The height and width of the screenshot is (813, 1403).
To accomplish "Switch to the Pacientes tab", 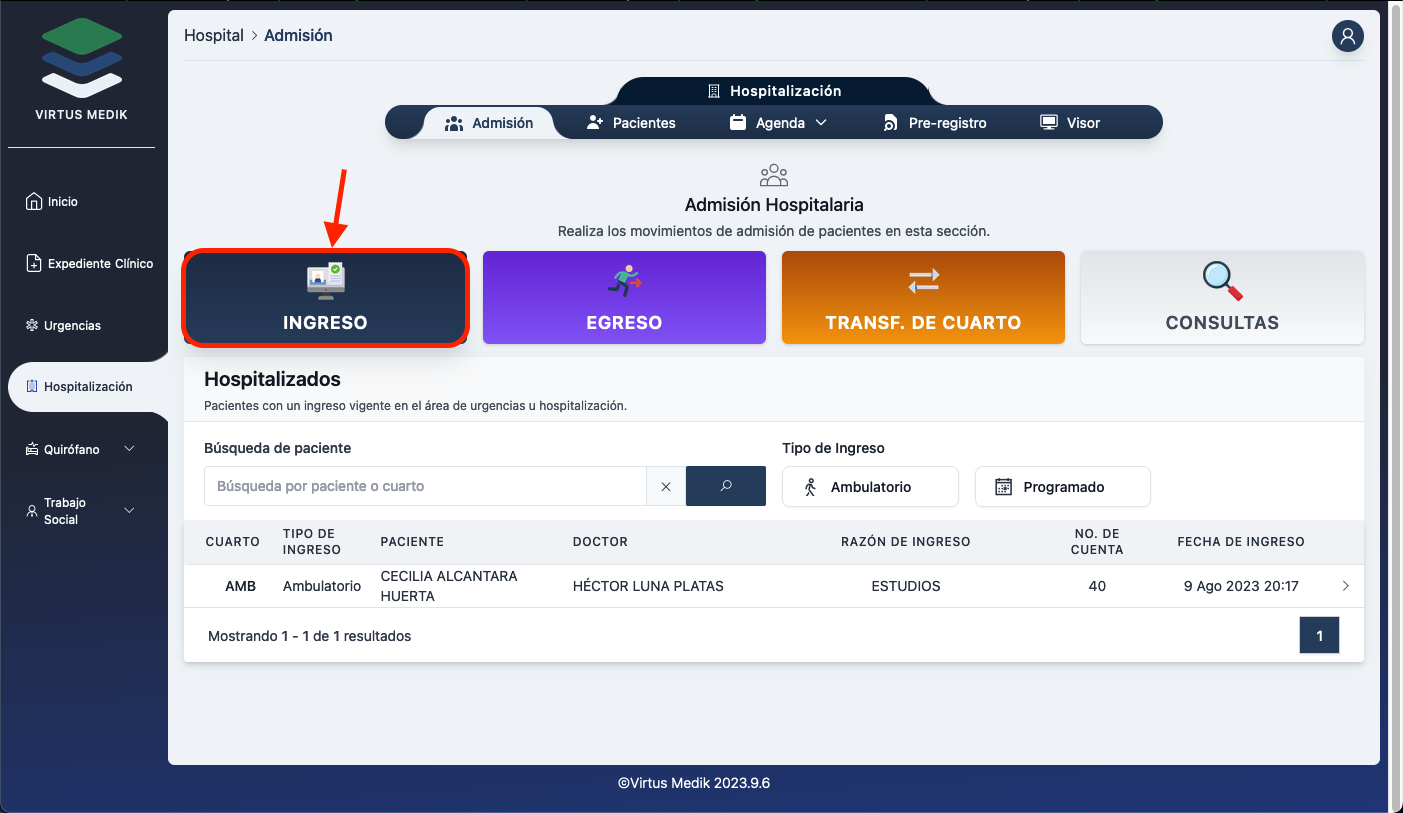I will (x=631, y=123).
